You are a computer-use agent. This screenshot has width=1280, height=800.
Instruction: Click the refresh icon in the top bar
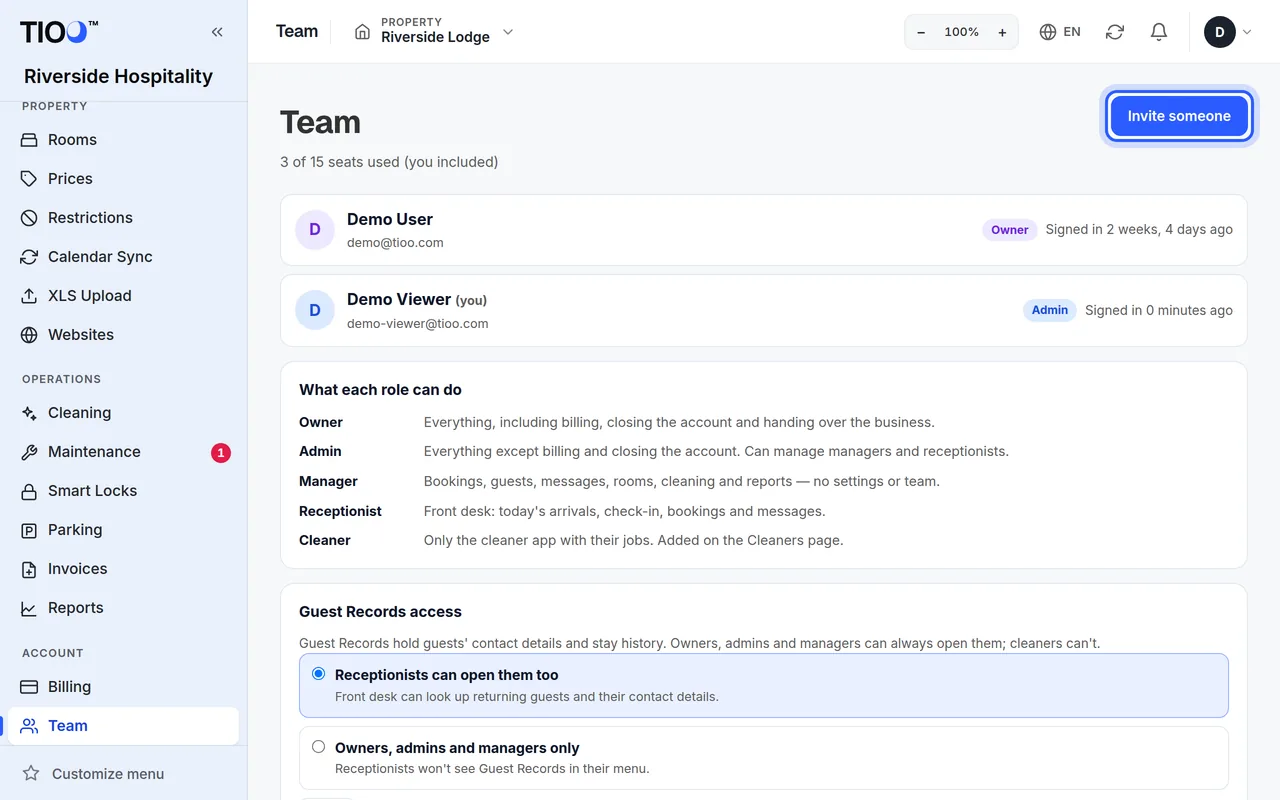(1115, 32)
